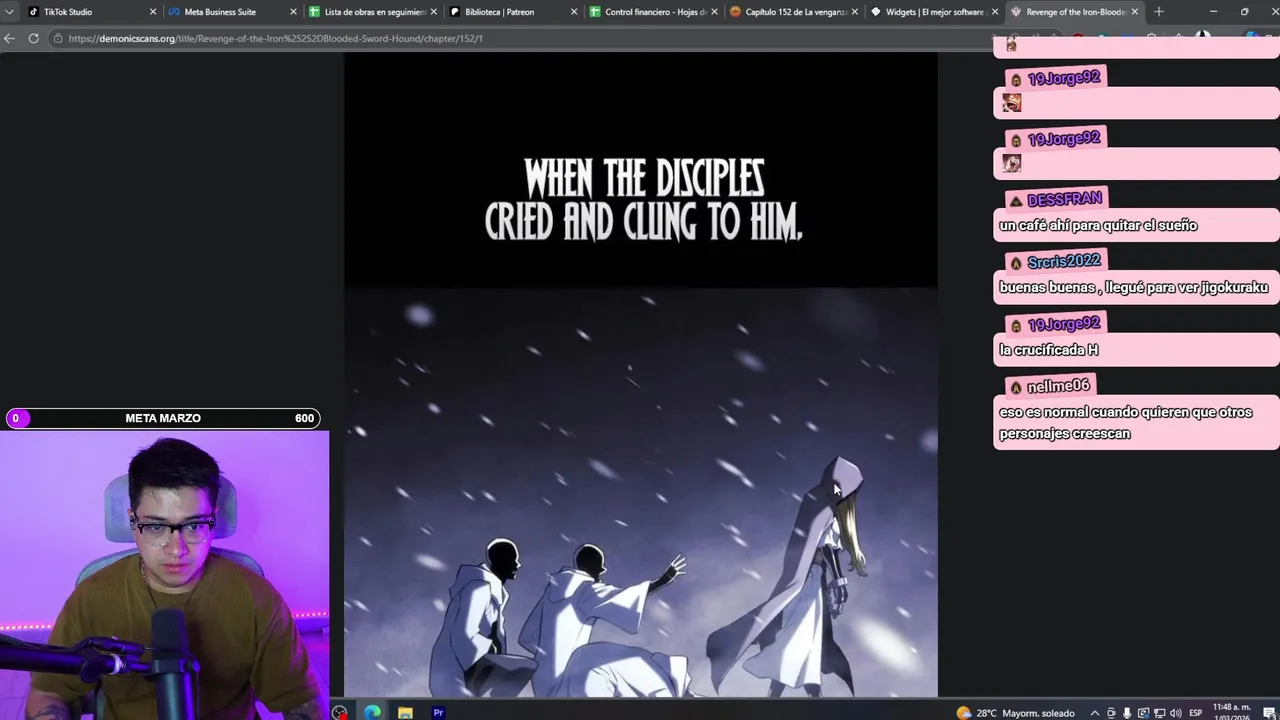Image resolution: width=1280 pixels, height=720 pixels.
Task: Open the weather widget showing 28°C
Action: 1015,713
